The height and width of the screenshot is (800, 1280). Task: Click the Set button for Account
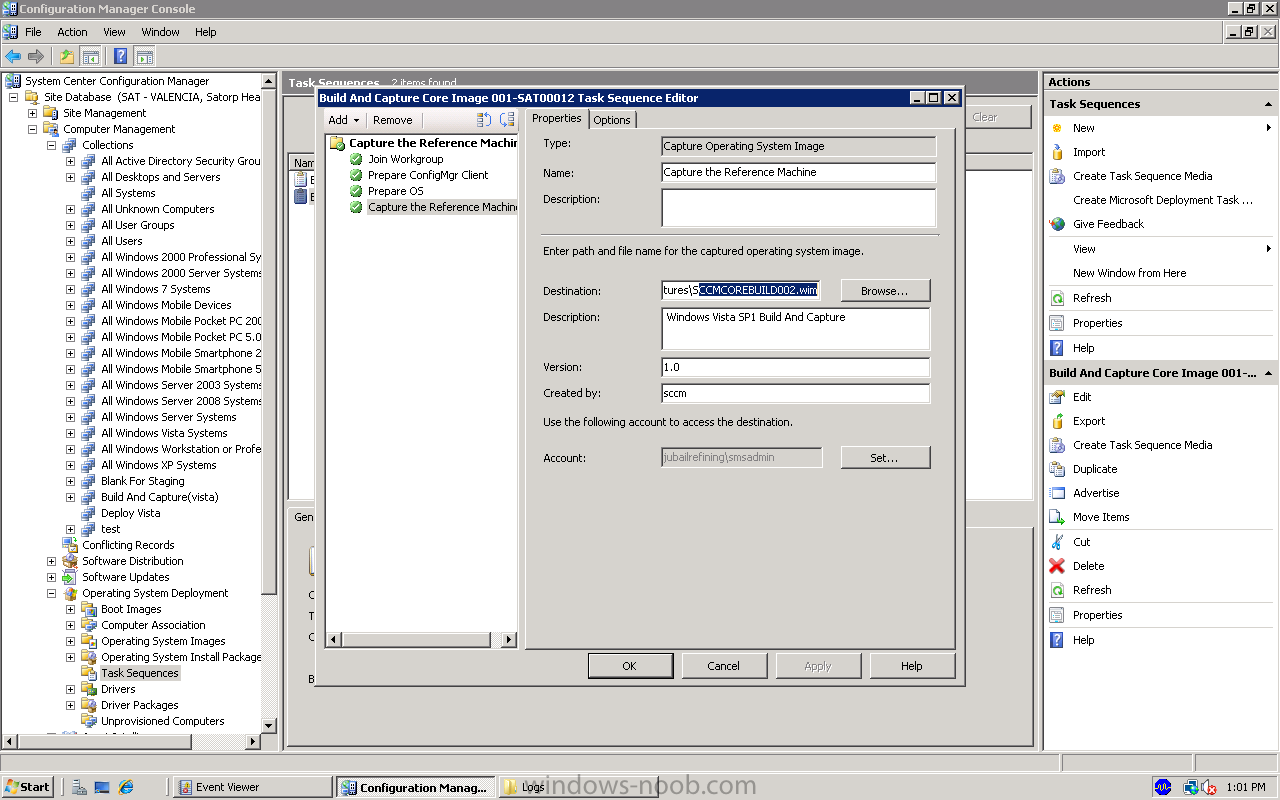[x=885, y=458]
